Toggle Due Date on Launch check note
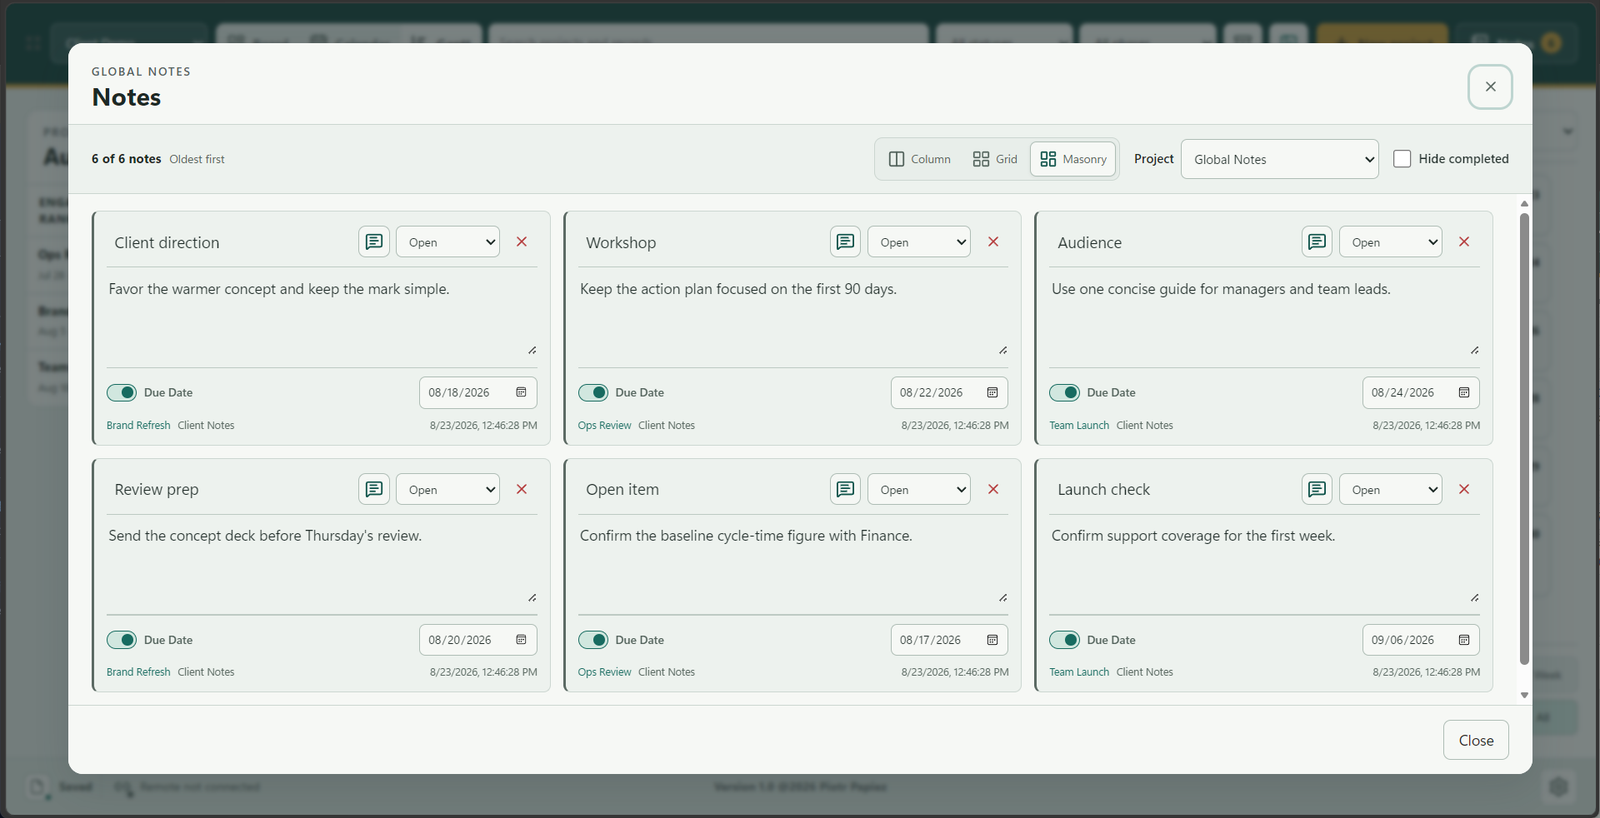Viewport: 1600px width, 818px height. pyautogui.click(x=1064, y=640)
